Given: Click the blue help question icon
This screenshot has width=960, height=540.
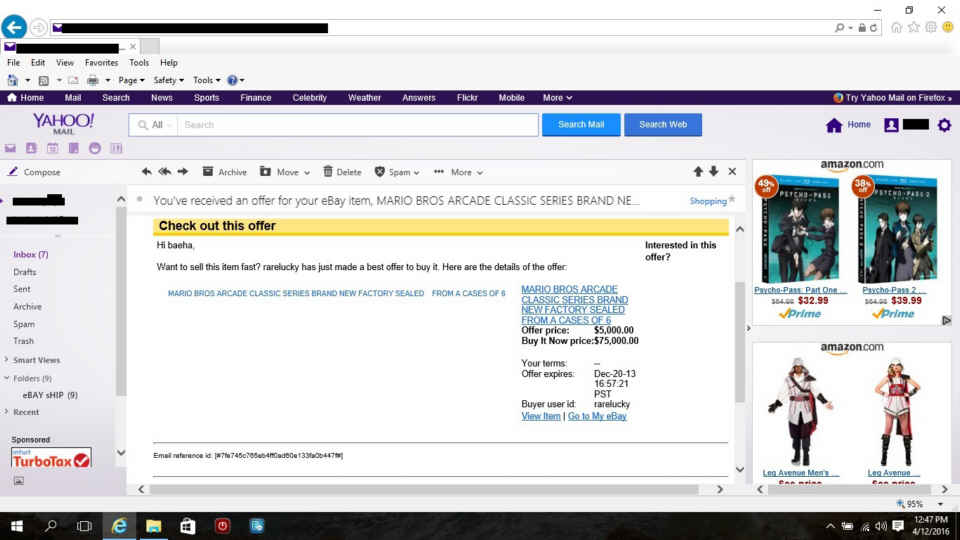Looking at the screenshot, I should (232, 80).
